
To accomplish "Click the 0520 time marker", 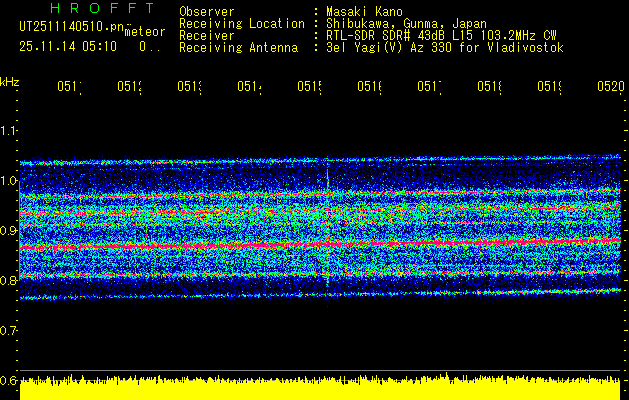I will tap(611, 86).
